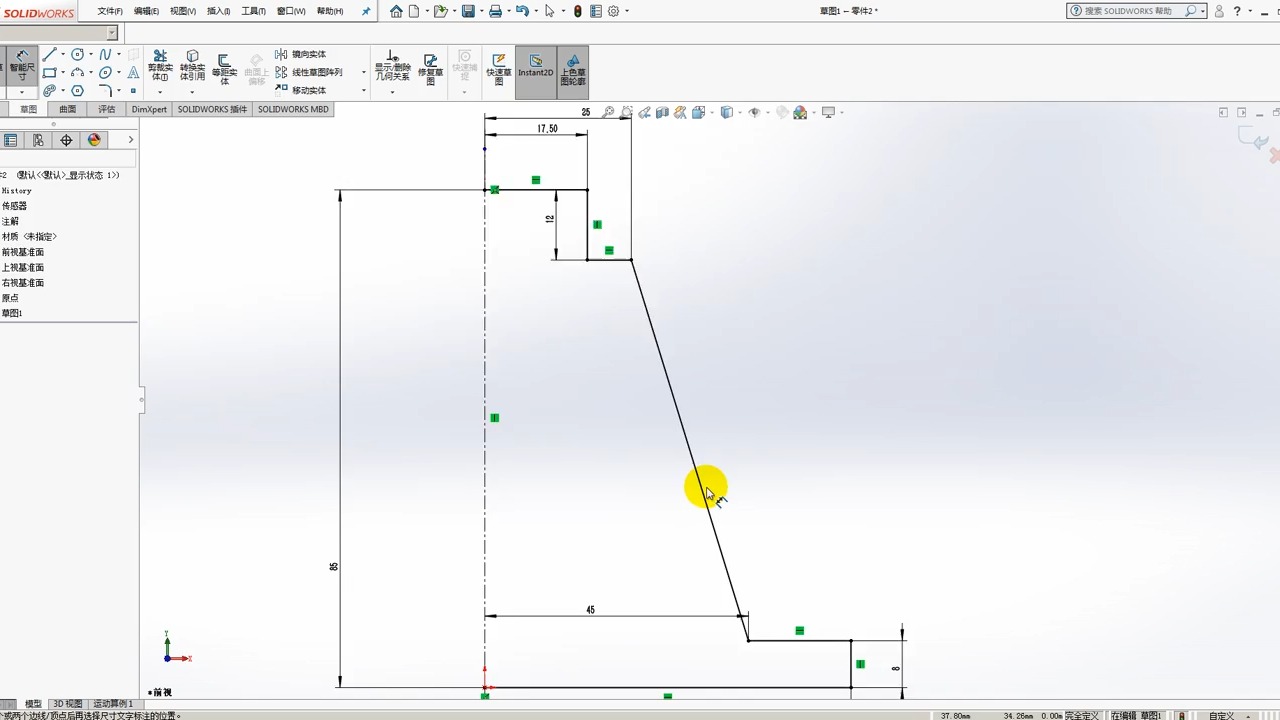Select the Text (A) sketch tool
The image size is (1280, 720).
pyautogui.click(x=133, y=73)
